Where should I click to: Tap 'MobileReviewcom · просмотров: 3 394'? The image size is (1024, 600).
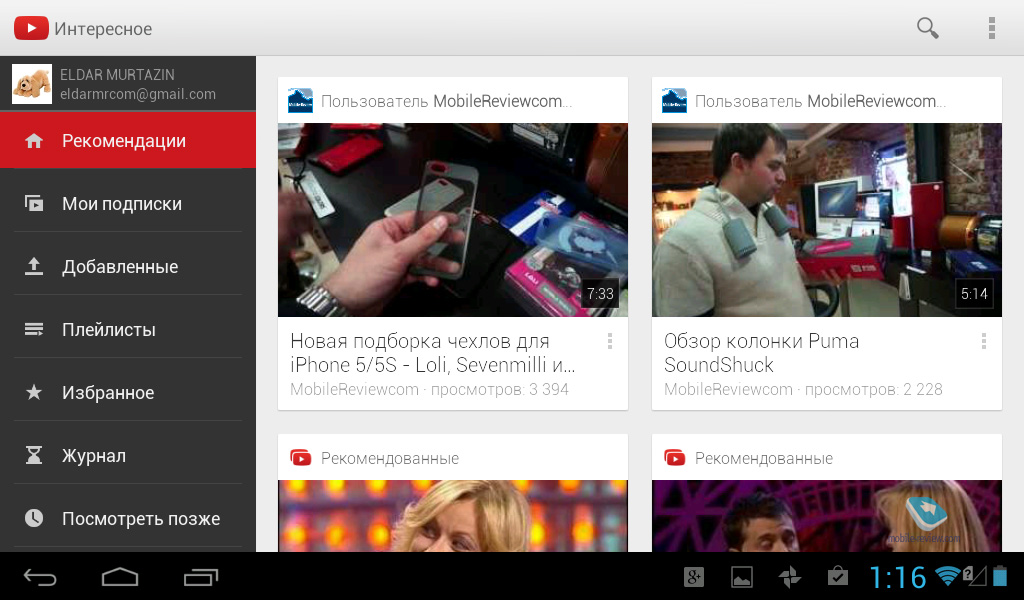429,390
